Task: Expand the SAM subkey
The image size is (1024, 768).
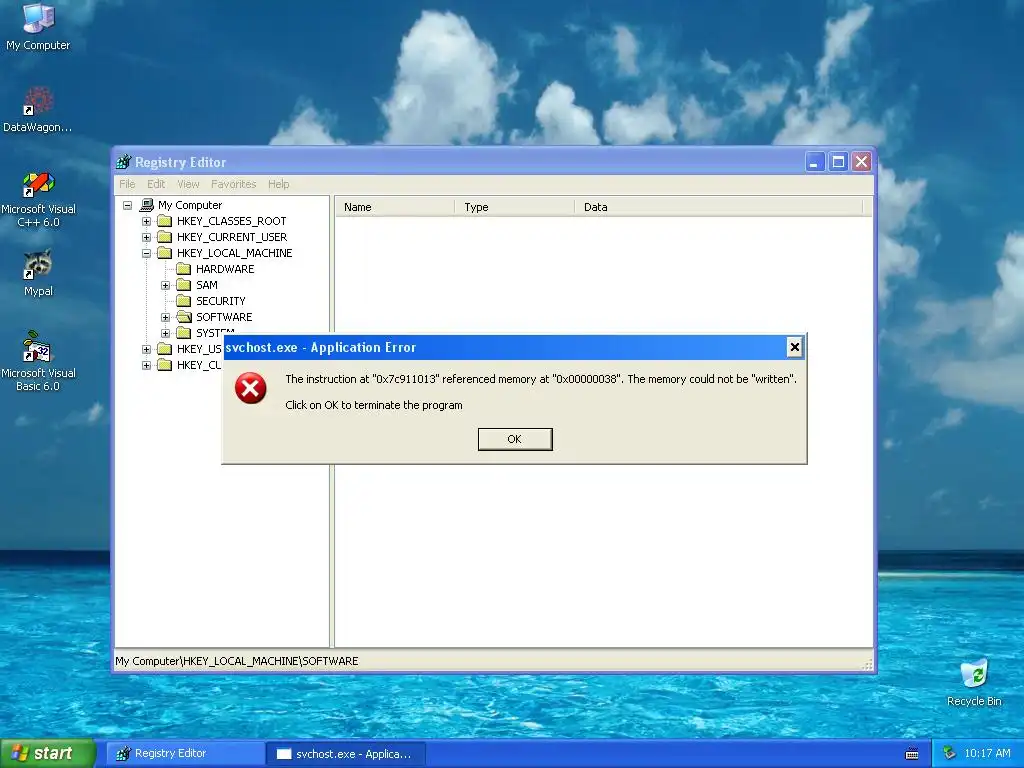Action: [166, 285]
